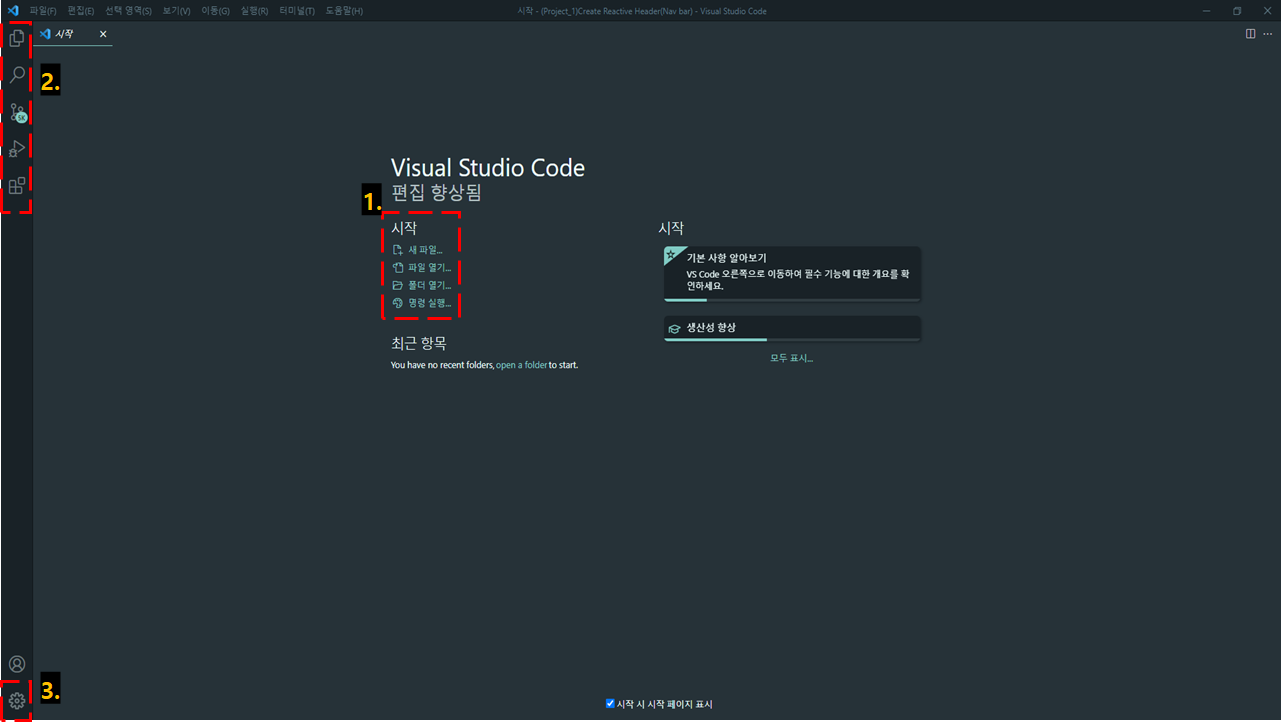This screenshot has height=722, width=1281.
Task: Open the 이동(G) menu
Action: (215, 10)
